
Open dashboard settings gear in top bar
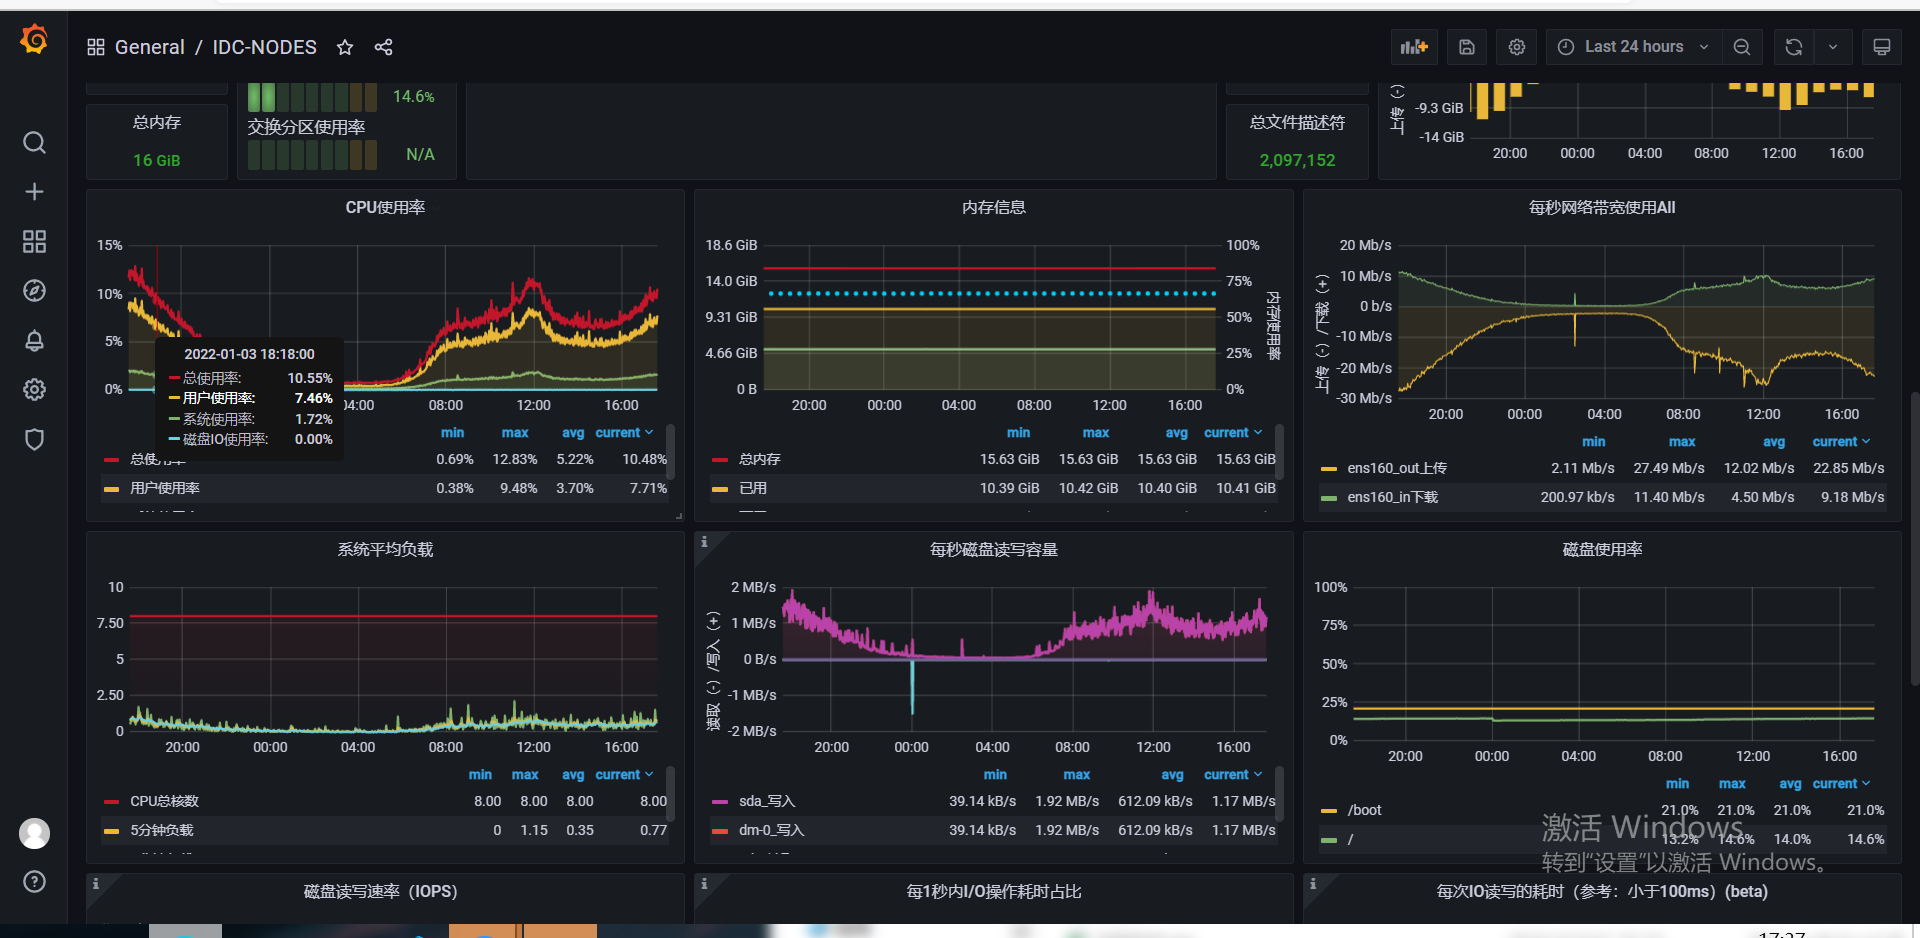(1517, 47)
